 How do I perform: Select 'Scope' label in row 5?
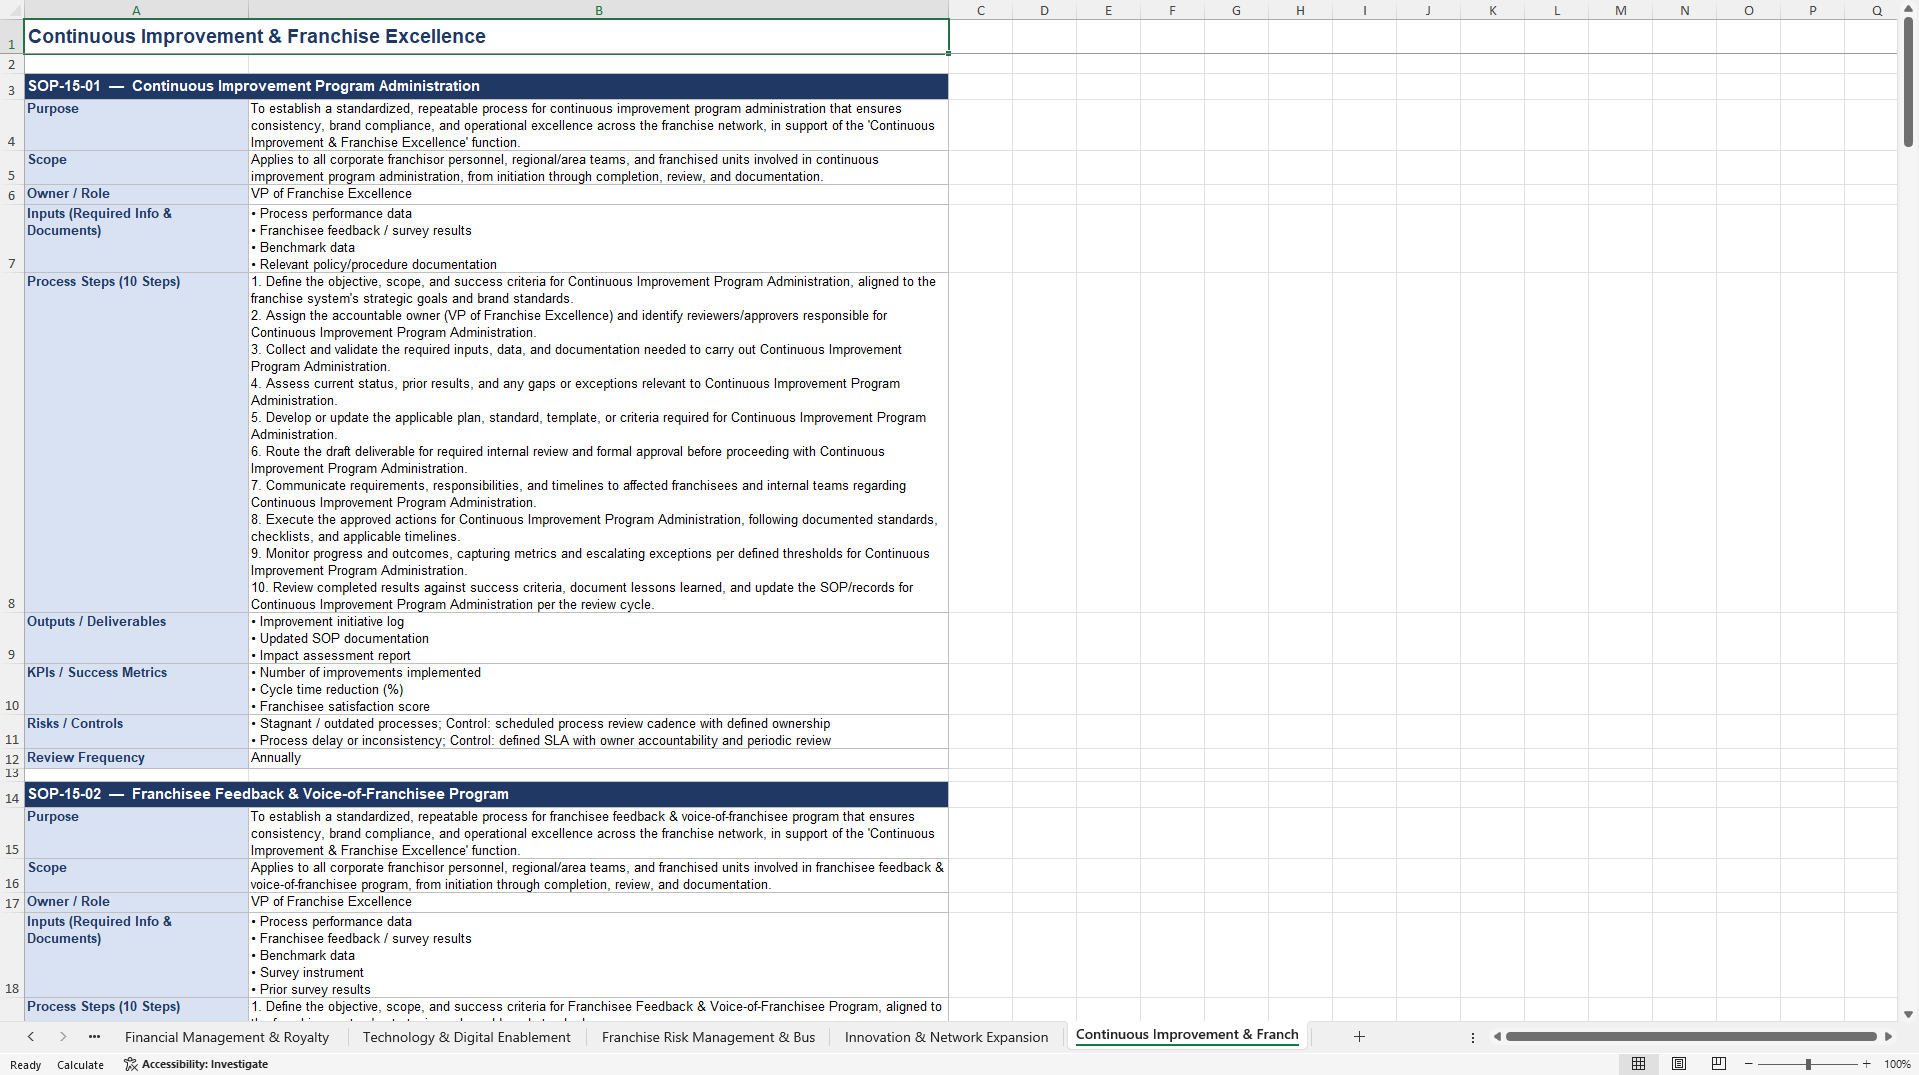(x=136, y=167)
